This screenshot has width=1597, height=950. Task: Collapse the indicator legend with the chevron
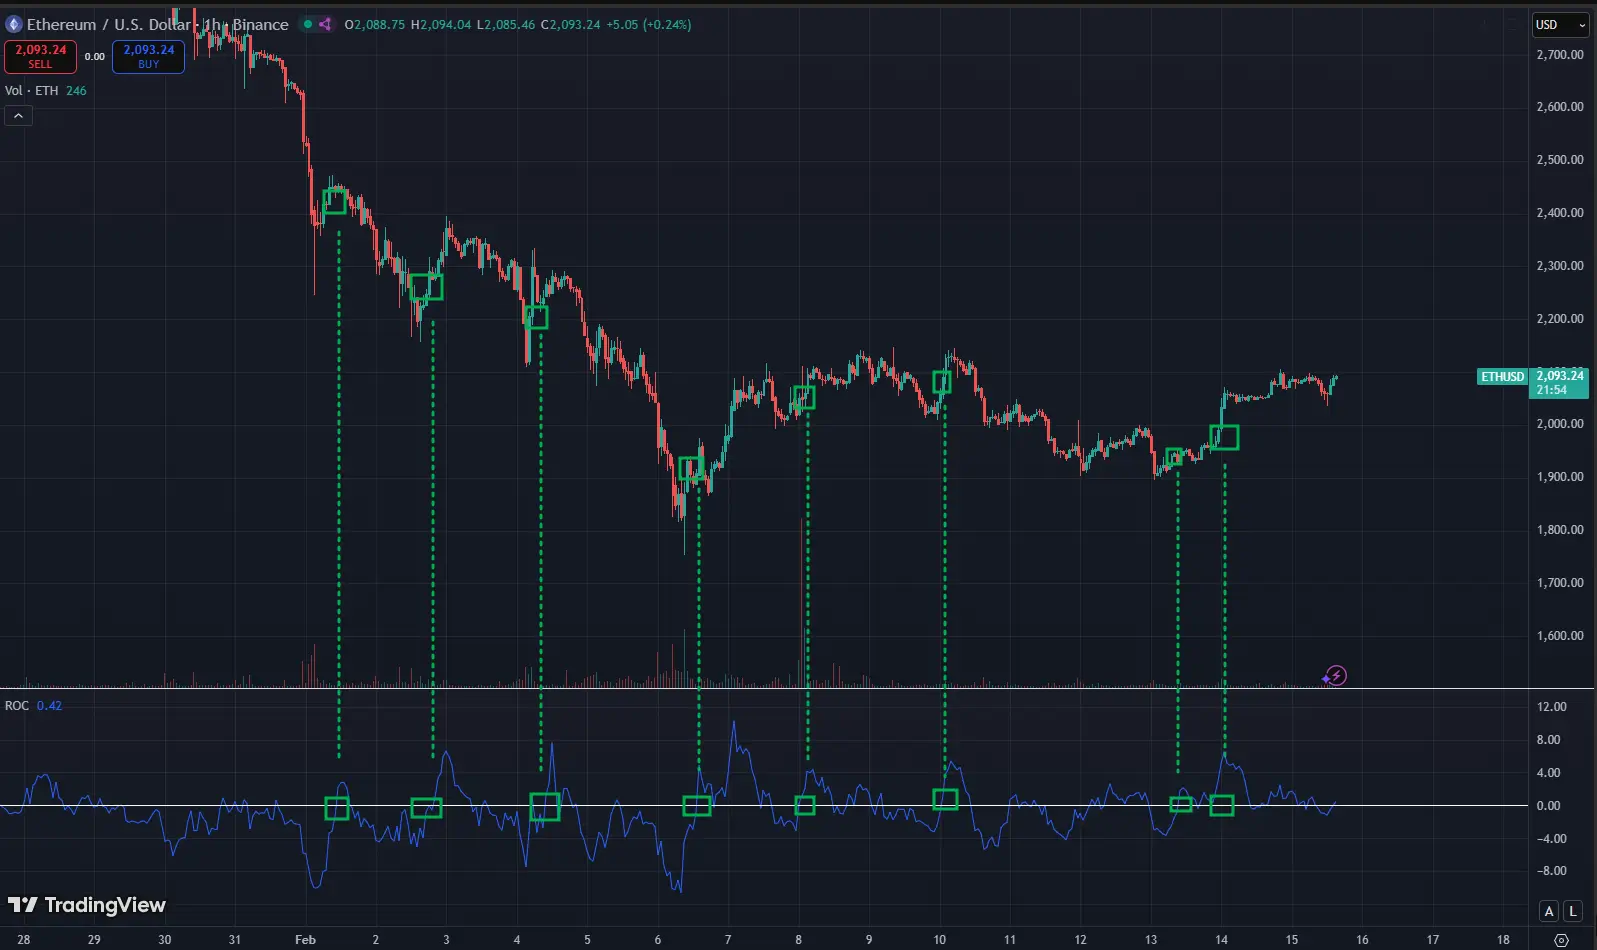tap(18, 116)
